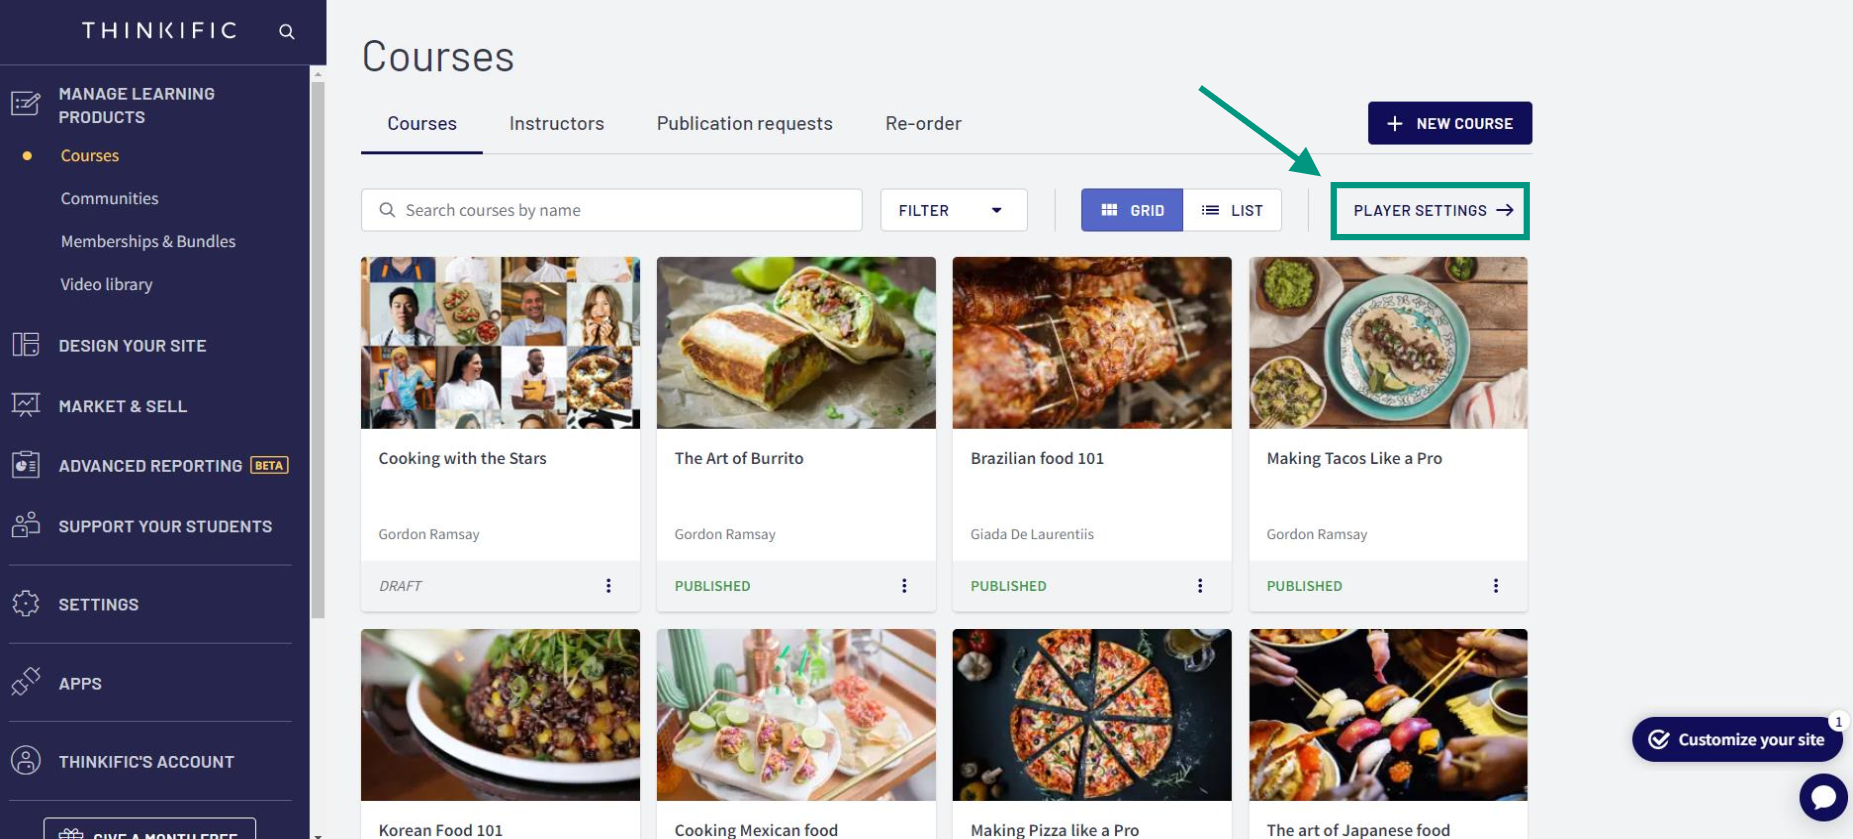1853x839 pixels.
Task: Click the Support Your Students icon
Action: [26, 525]
